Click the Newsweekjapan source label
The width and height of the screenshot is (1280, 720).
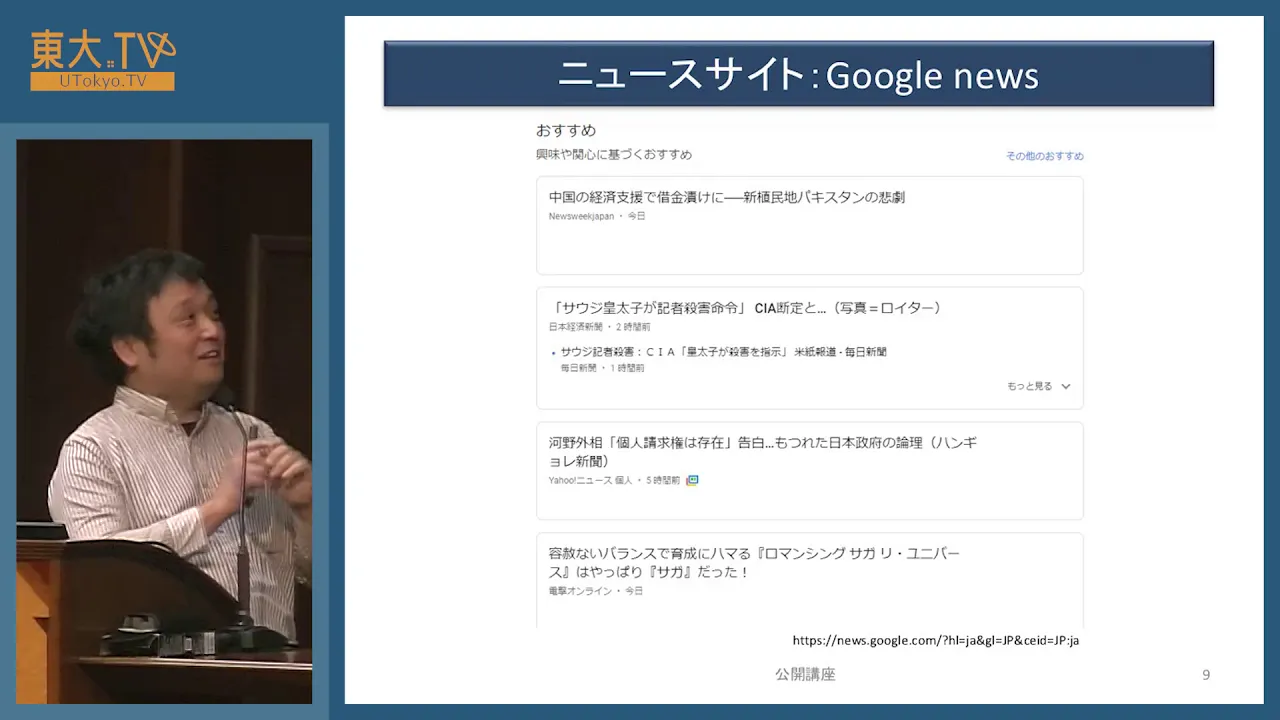tap(581, 216)
